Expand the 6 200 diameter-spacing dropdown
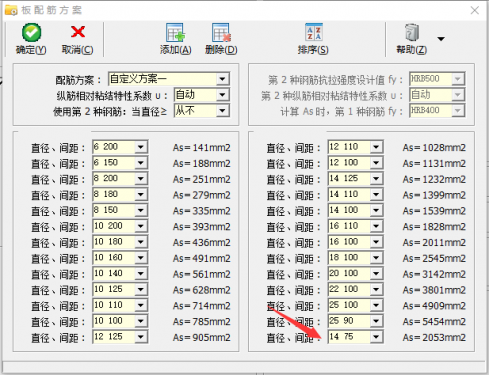This screenshot has width=489, height=375. 141,147
